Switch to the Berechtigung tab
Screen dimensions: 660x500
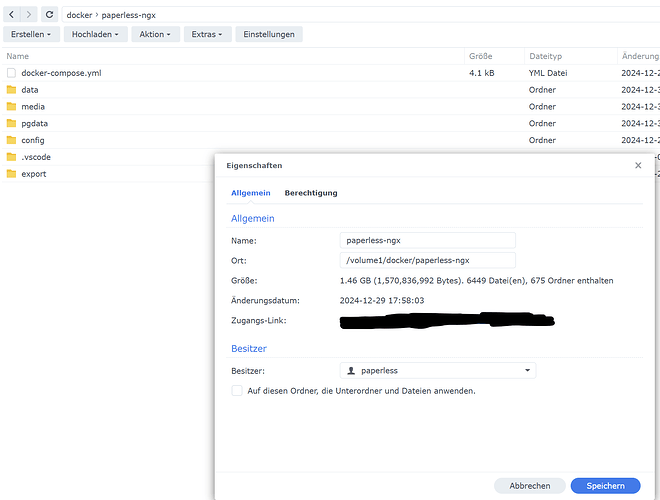(311, 193)
